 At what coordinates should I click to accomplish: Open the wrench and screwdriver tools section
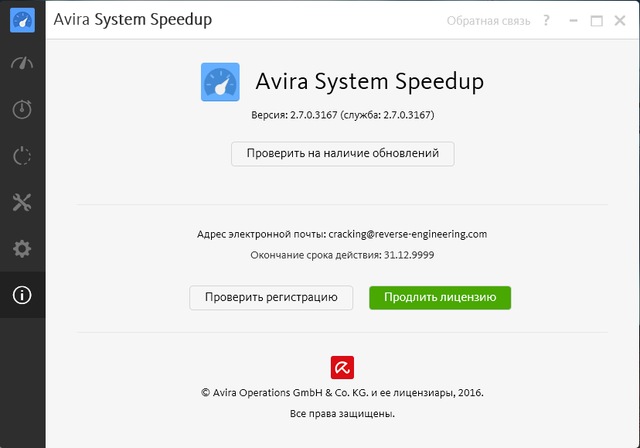(x=22, y=203)
